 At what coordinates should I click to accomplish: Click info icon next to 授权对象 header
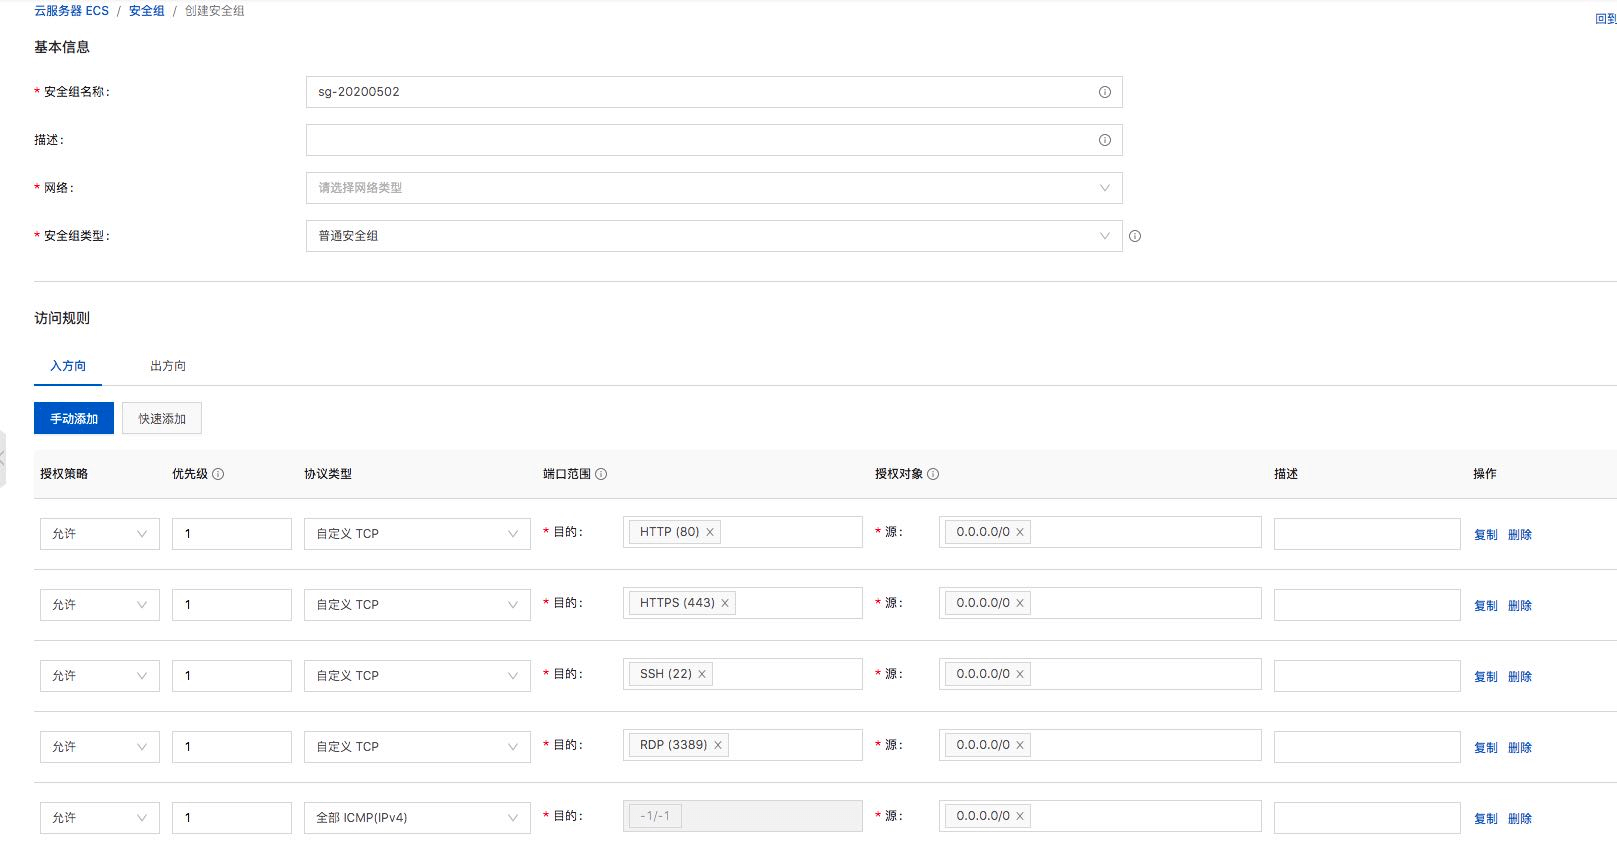coord(933,474)
